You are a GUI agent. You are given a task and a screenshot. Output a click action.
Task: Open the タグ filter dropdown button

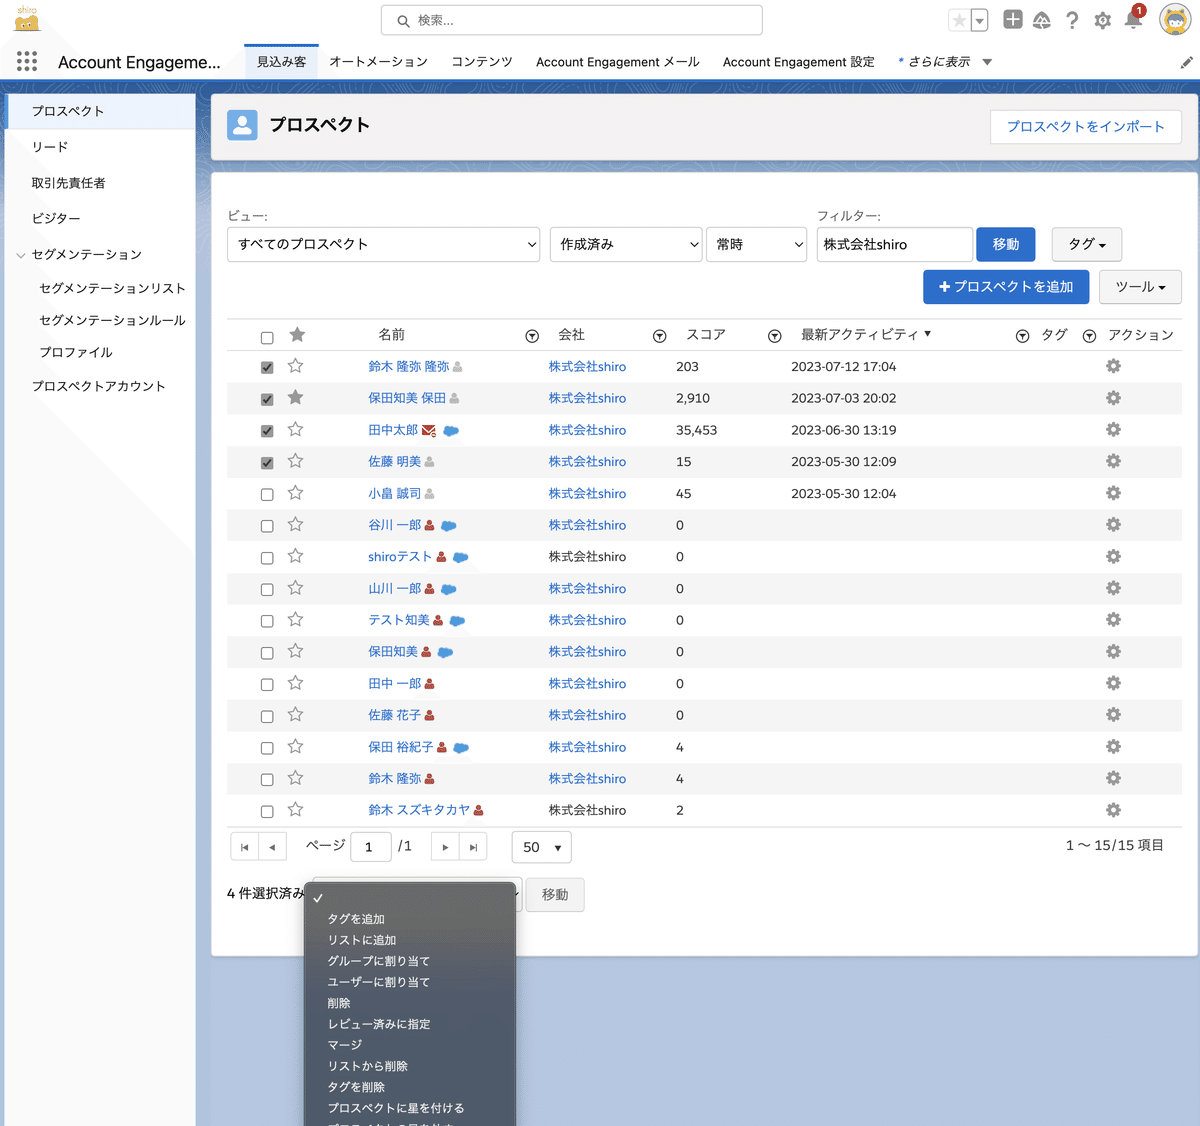click(x=1087, y=244)
